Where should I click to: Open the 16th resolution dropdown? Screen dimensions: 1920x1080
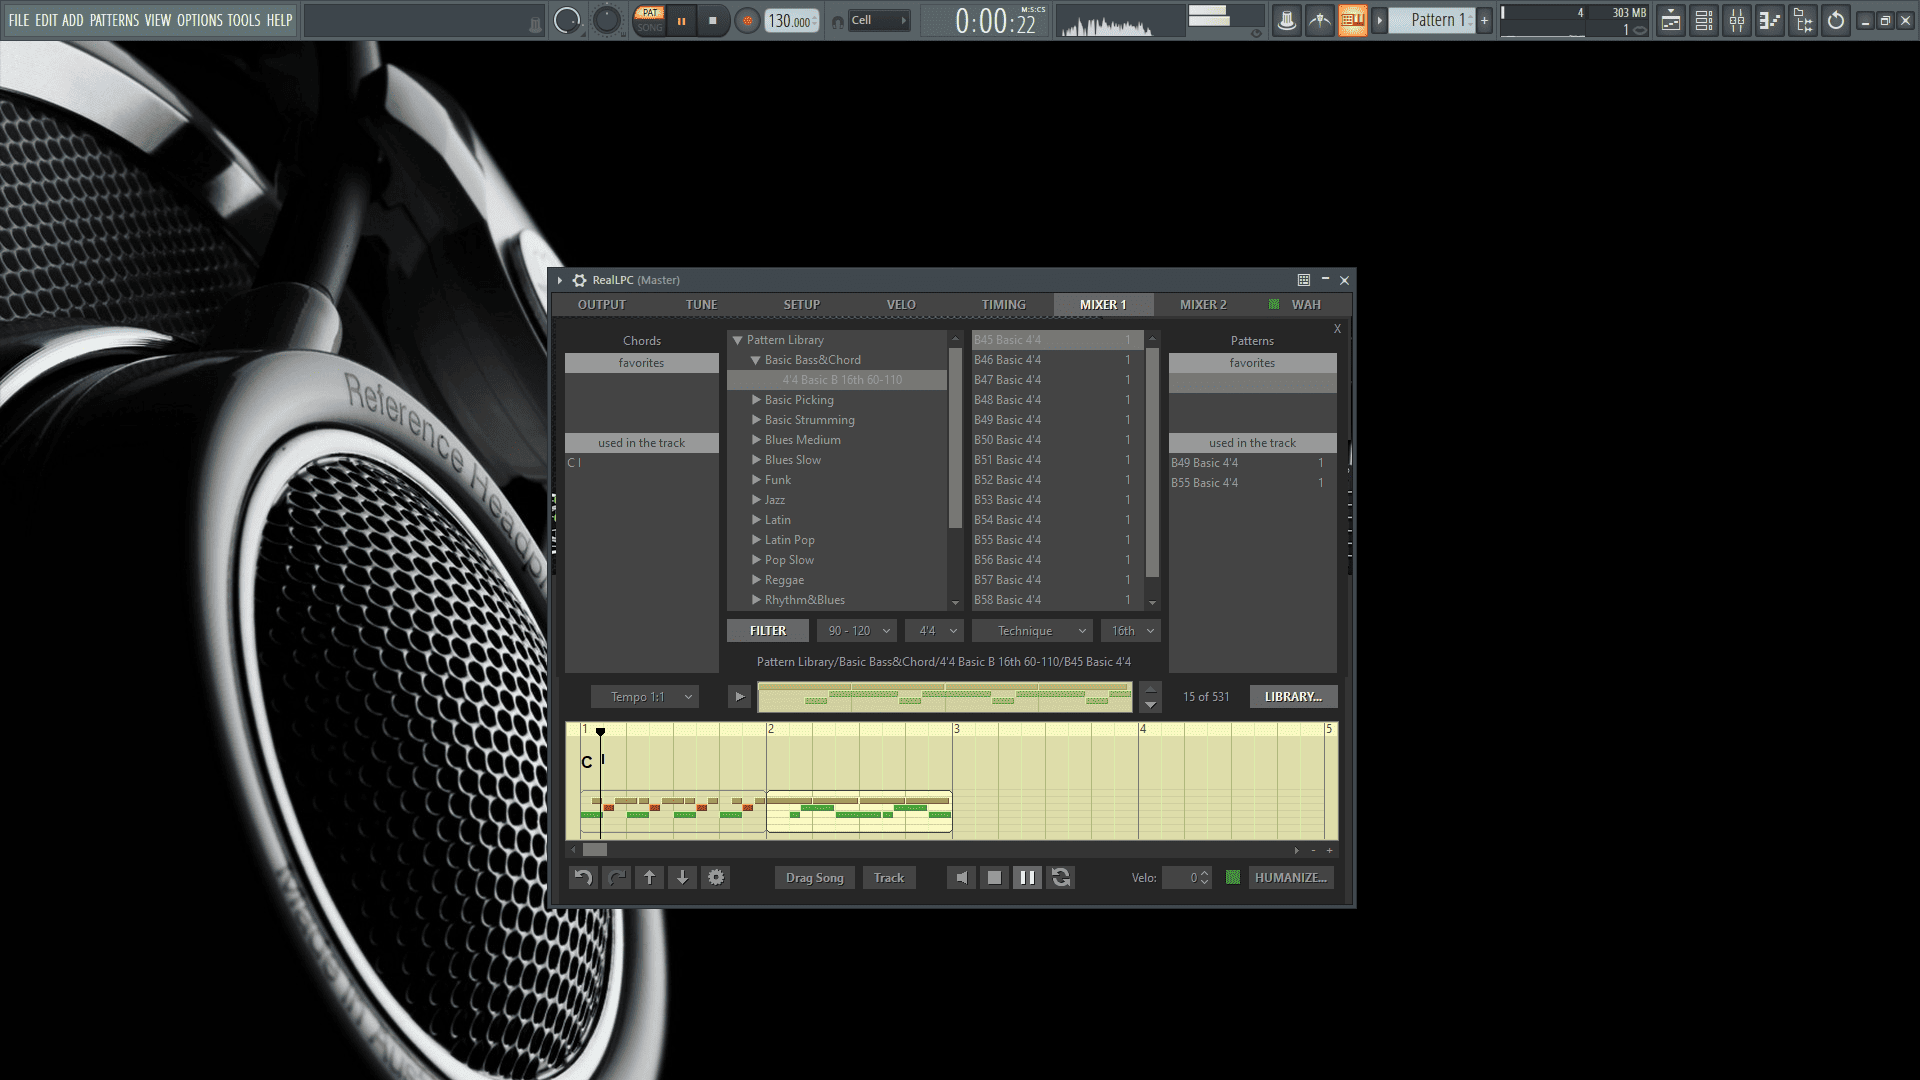[x=1131, y=631]
